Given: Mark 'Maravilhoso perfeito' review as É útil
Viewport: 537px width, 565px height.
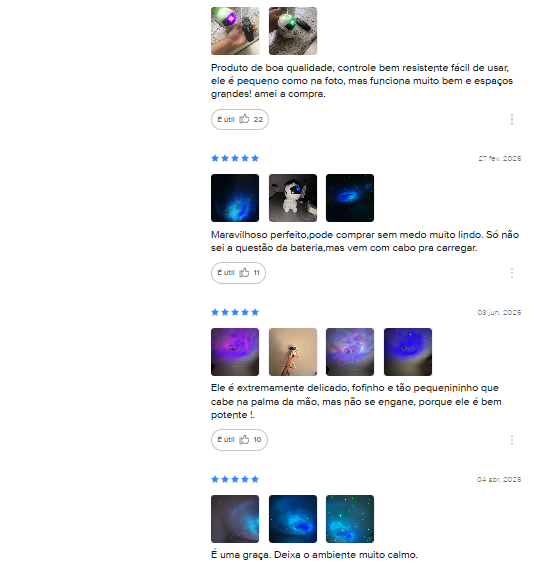Looking at the screenshot, I should [238, 273].
